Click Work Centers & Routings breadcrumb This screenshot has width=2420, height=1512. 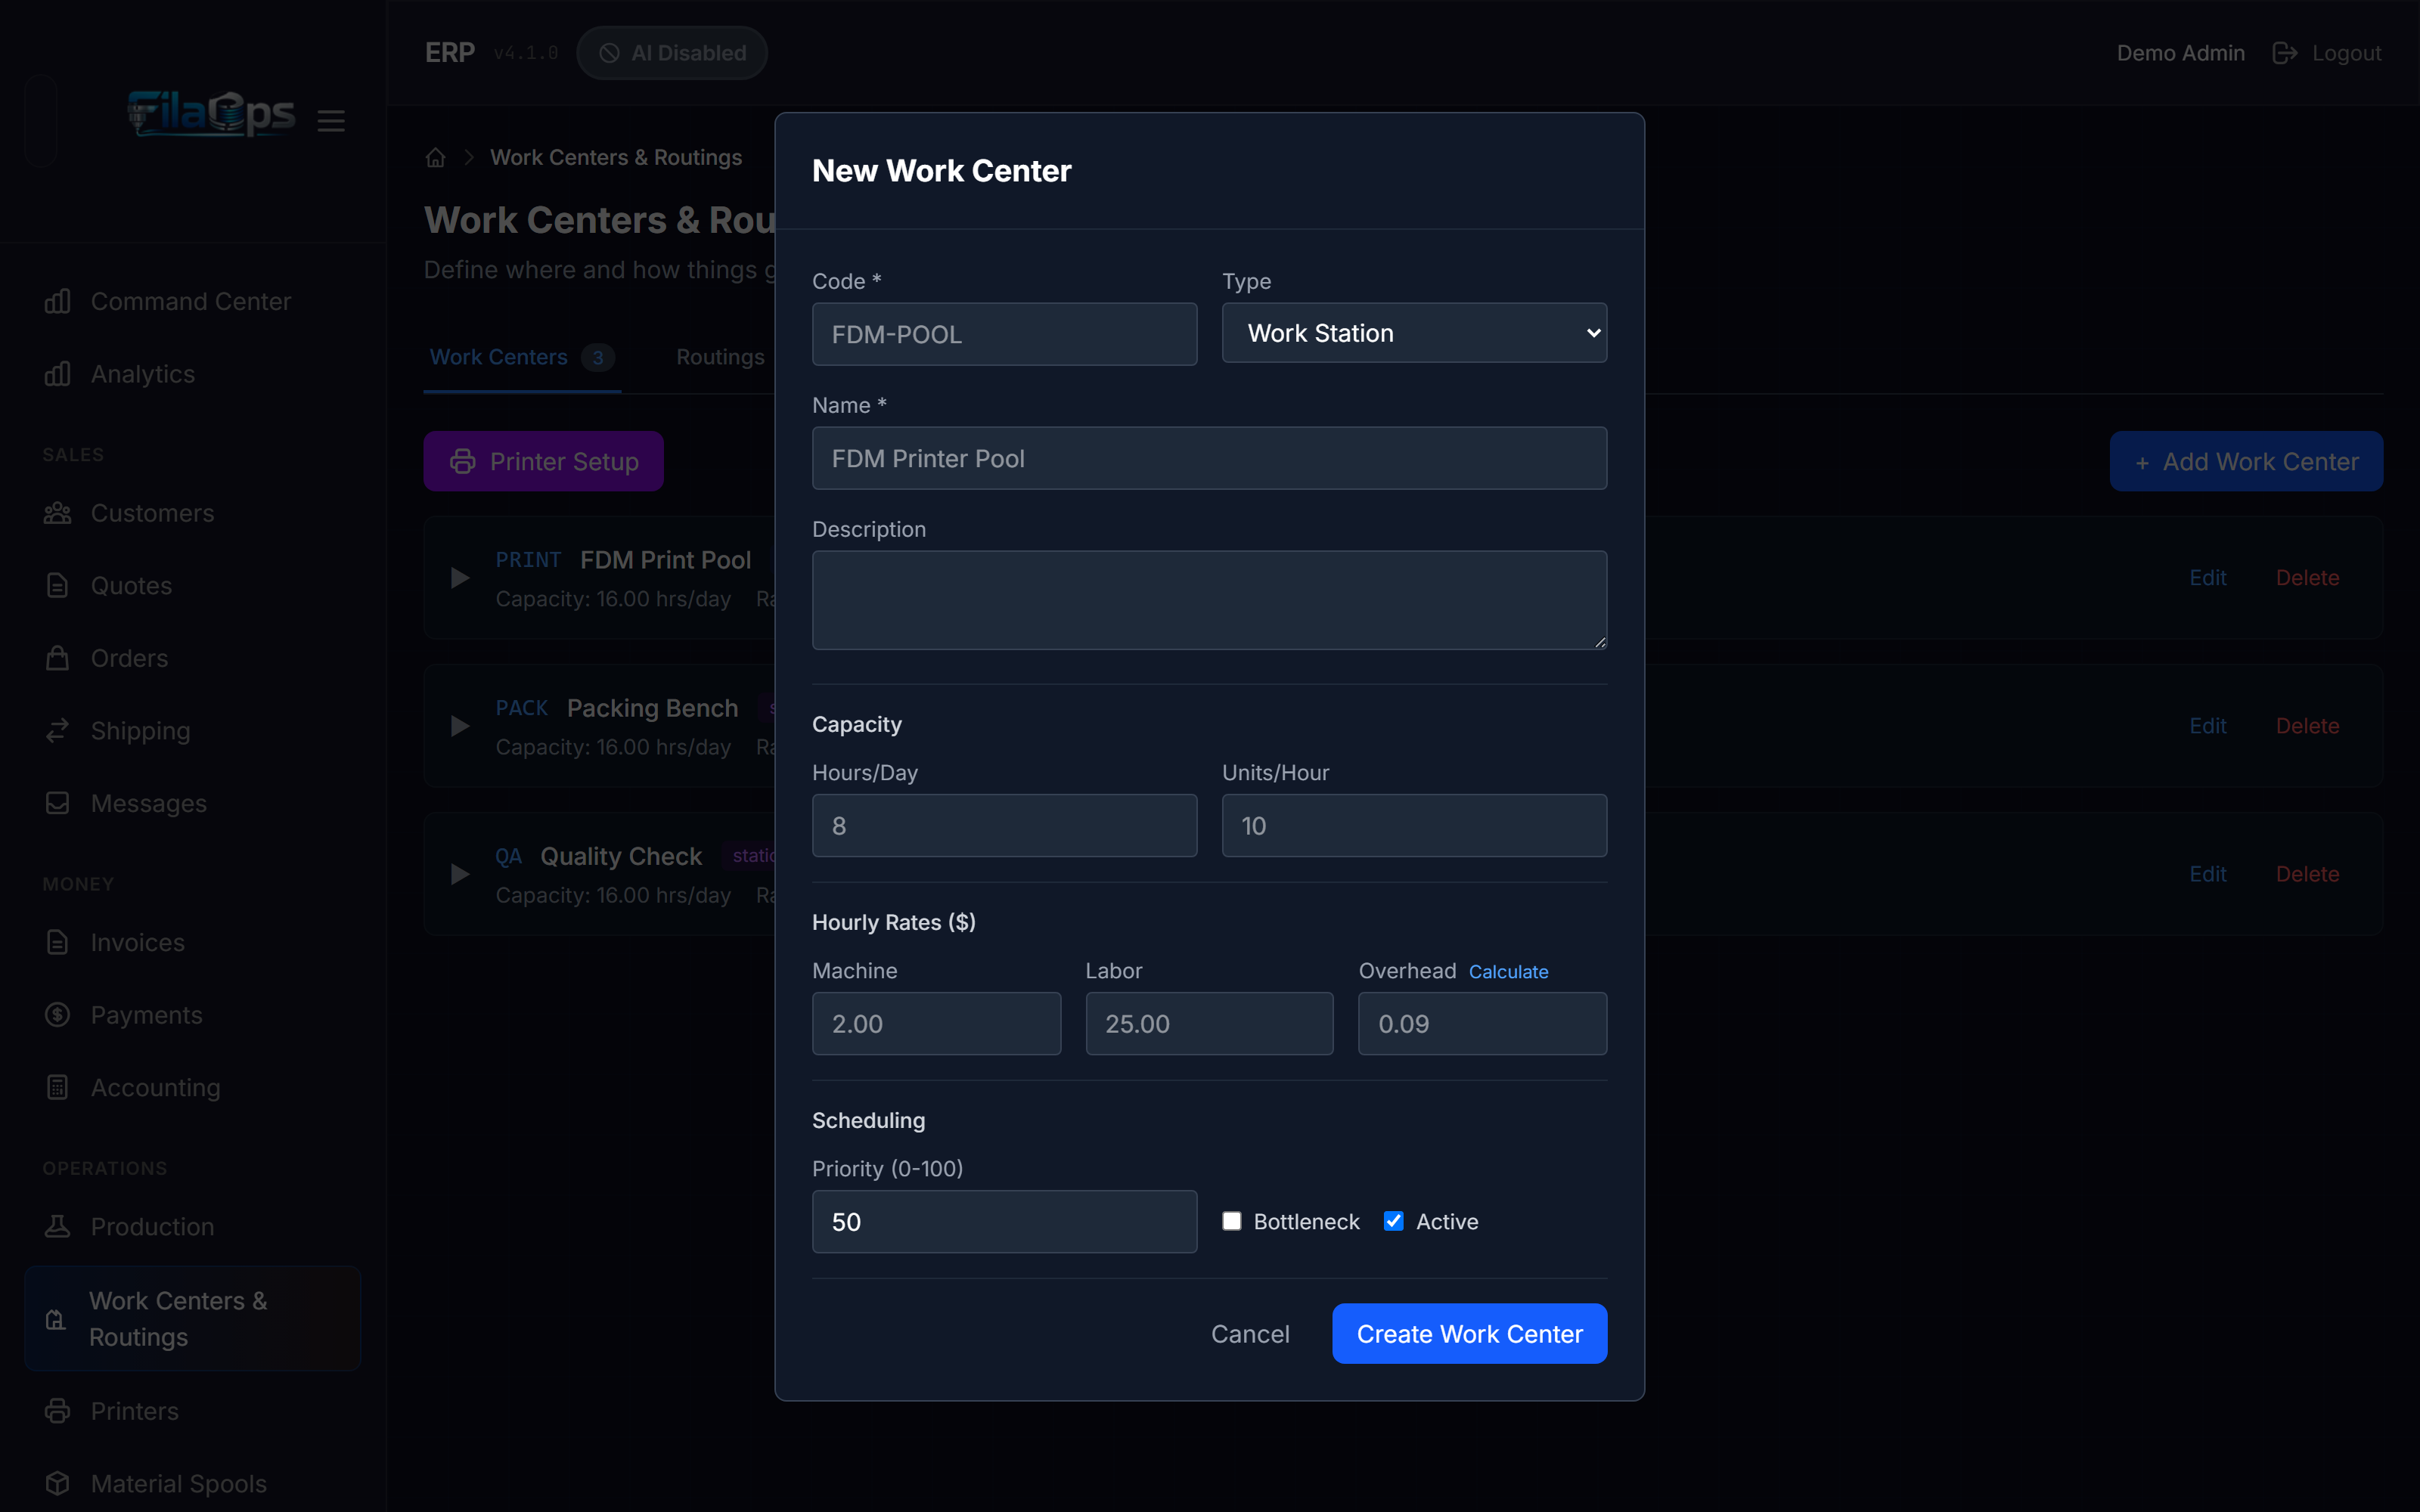coord(616,157)
